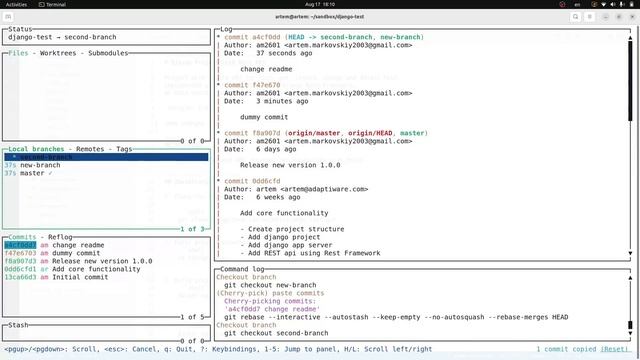Viewport: 640px width, 360px height.
Task: Open the Activities overview
Action: 16,4
